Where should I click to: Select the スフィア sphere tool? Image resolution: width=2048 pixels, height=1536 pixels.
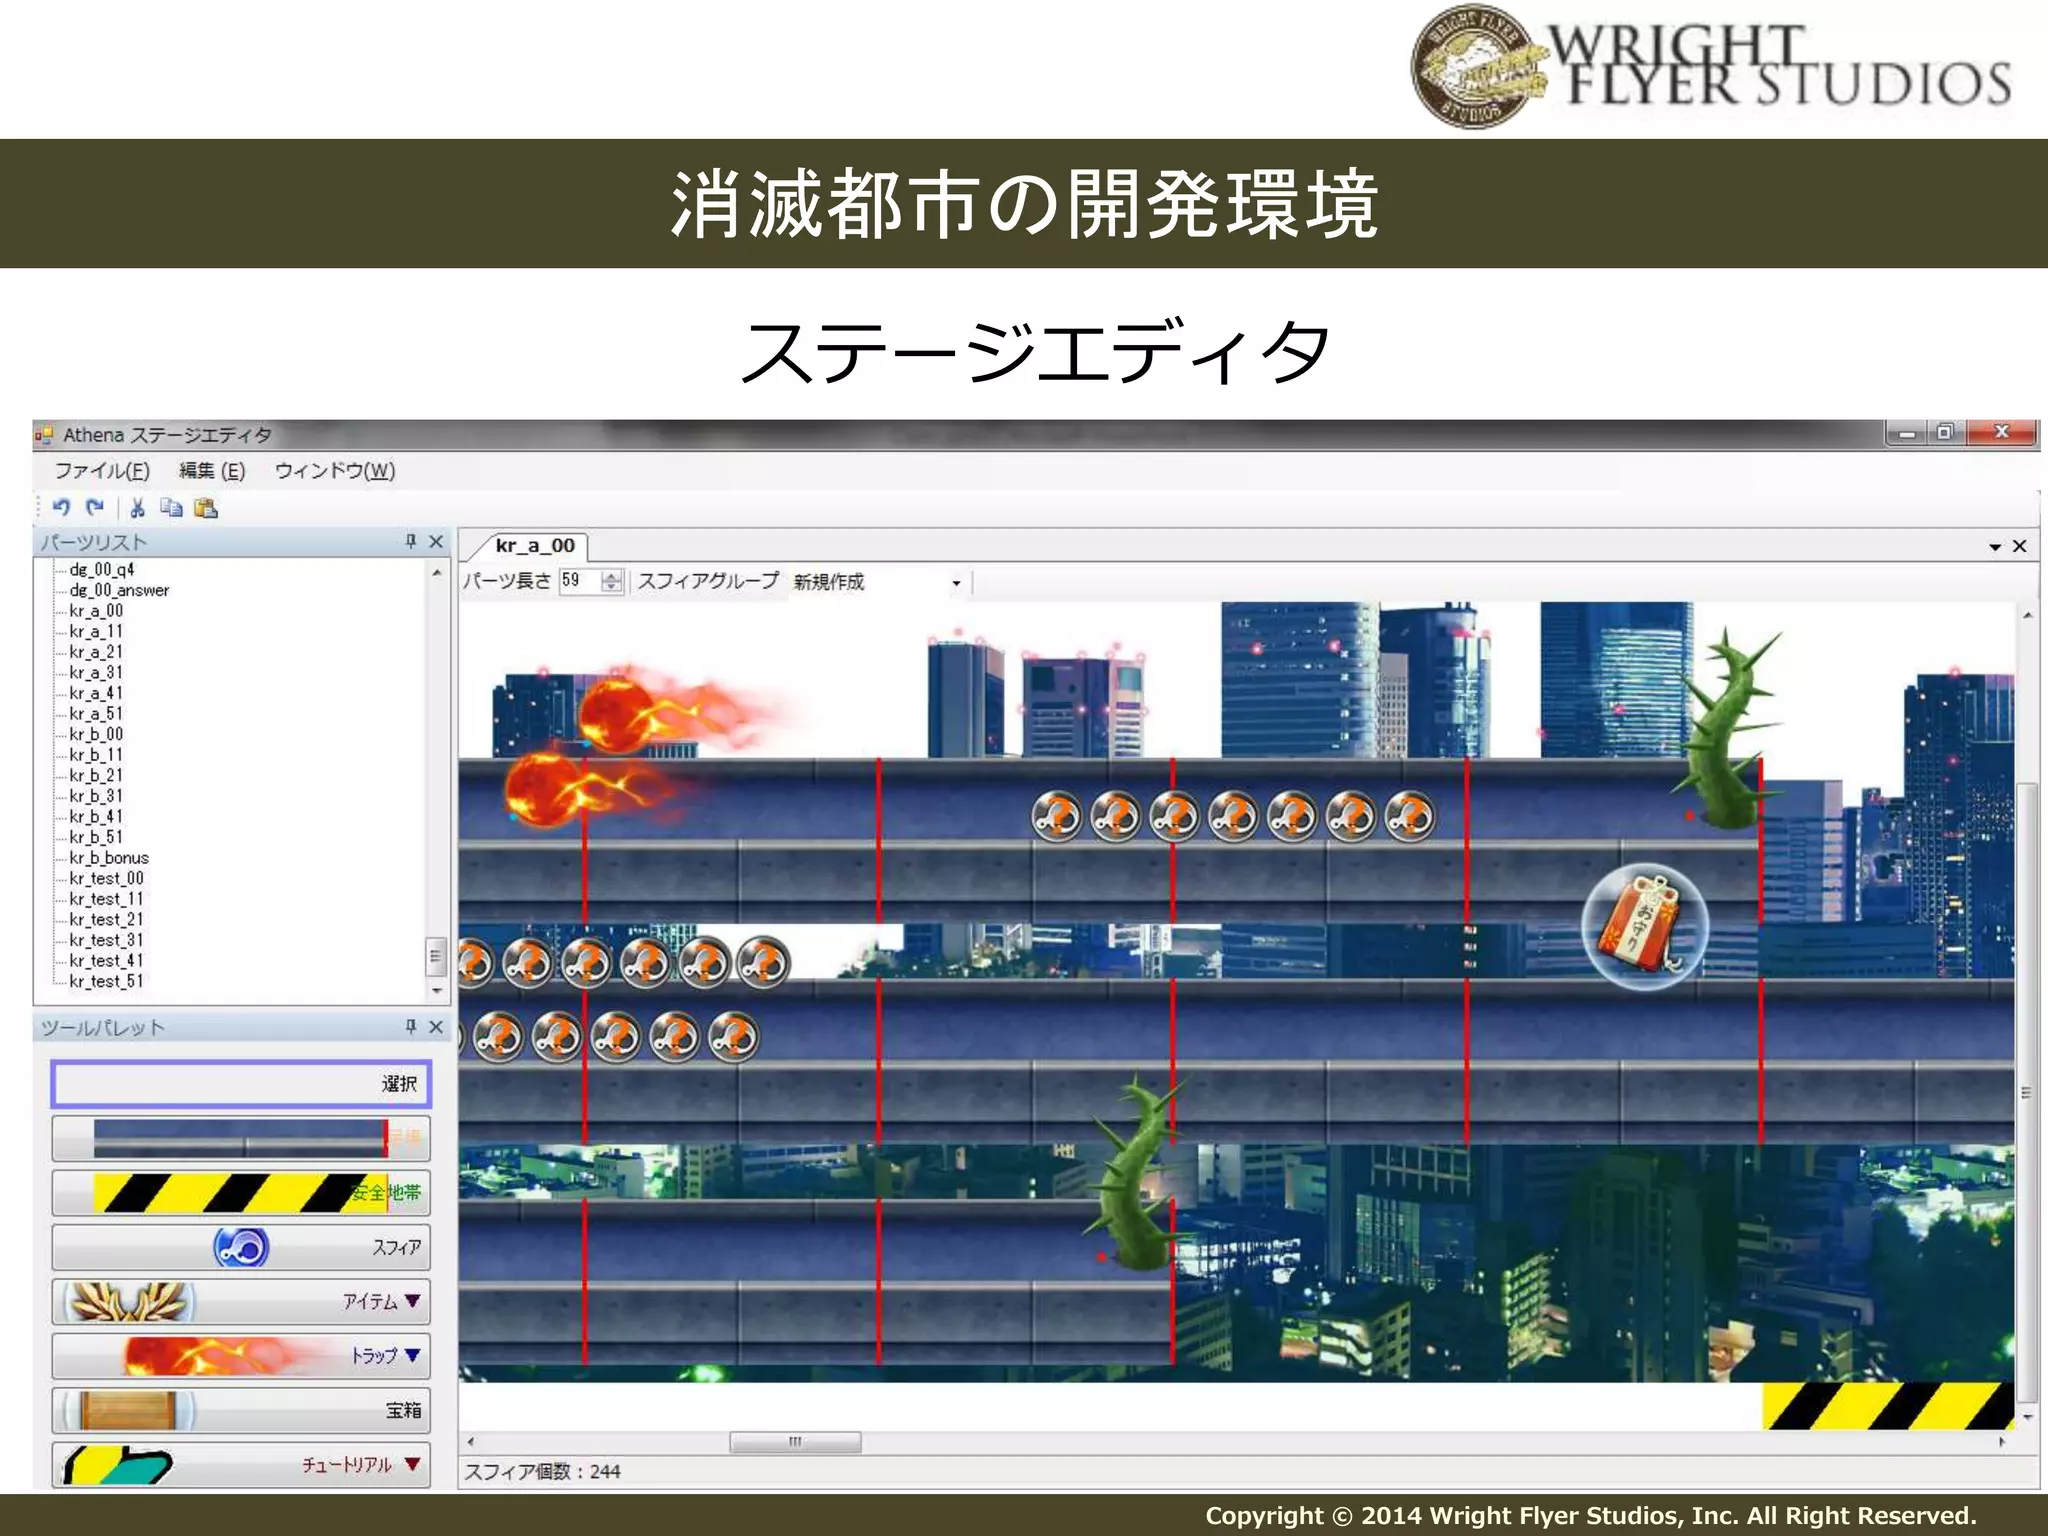[x=241, y=1247]
